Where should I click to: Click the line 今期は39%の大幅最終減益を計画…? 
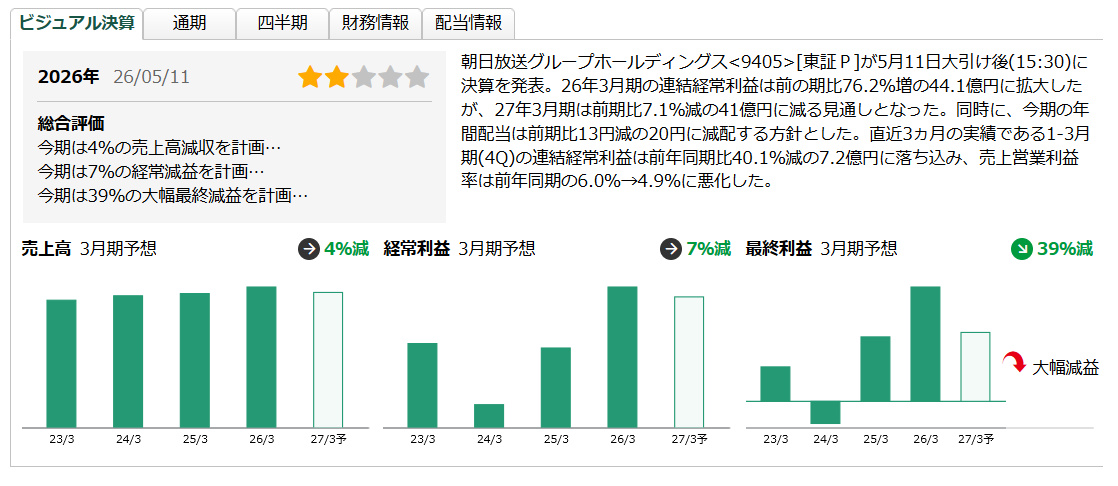tap(173, 195)
